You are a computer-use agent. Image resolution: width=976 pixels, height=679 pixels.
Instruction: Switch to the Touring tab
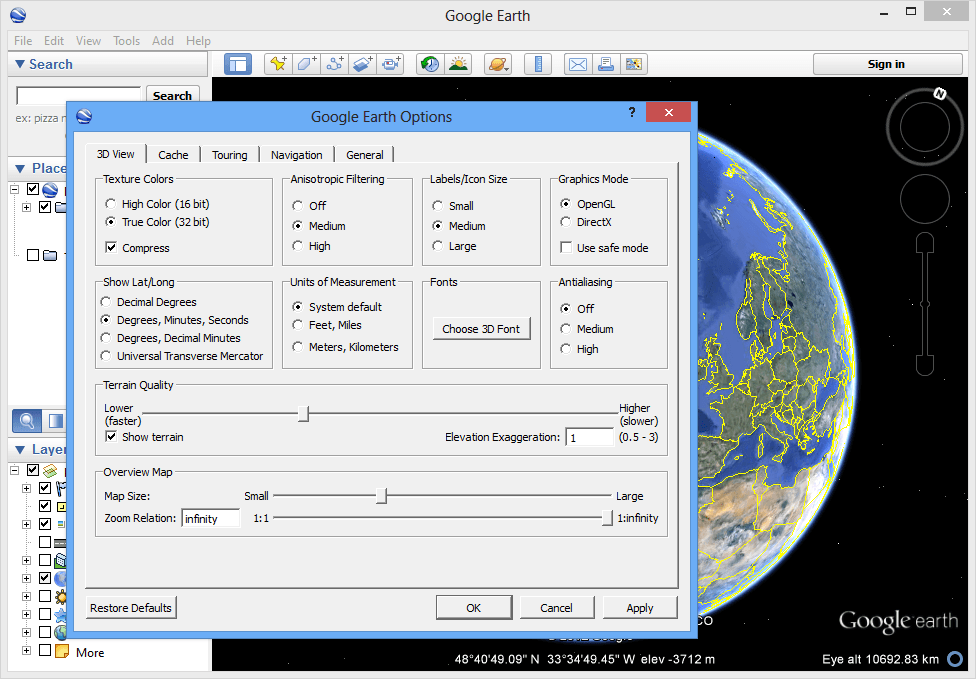point(229,155)
